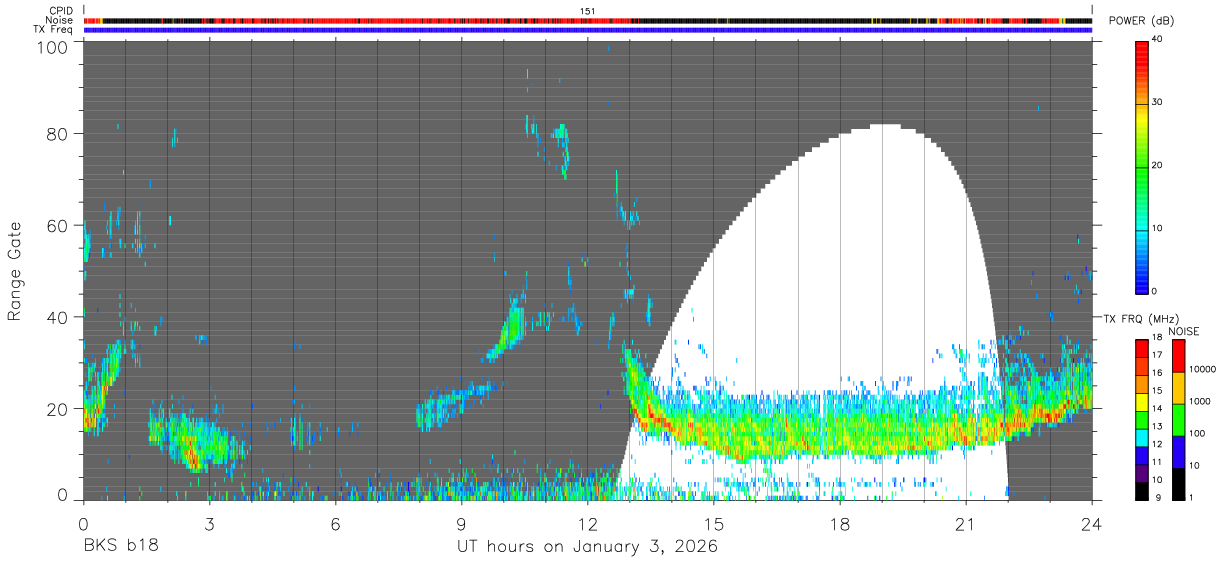Click the red-and-black Noise indicator strip
Image resolution: width=1228 pixels, height=567 pixels.
point(588,20)
